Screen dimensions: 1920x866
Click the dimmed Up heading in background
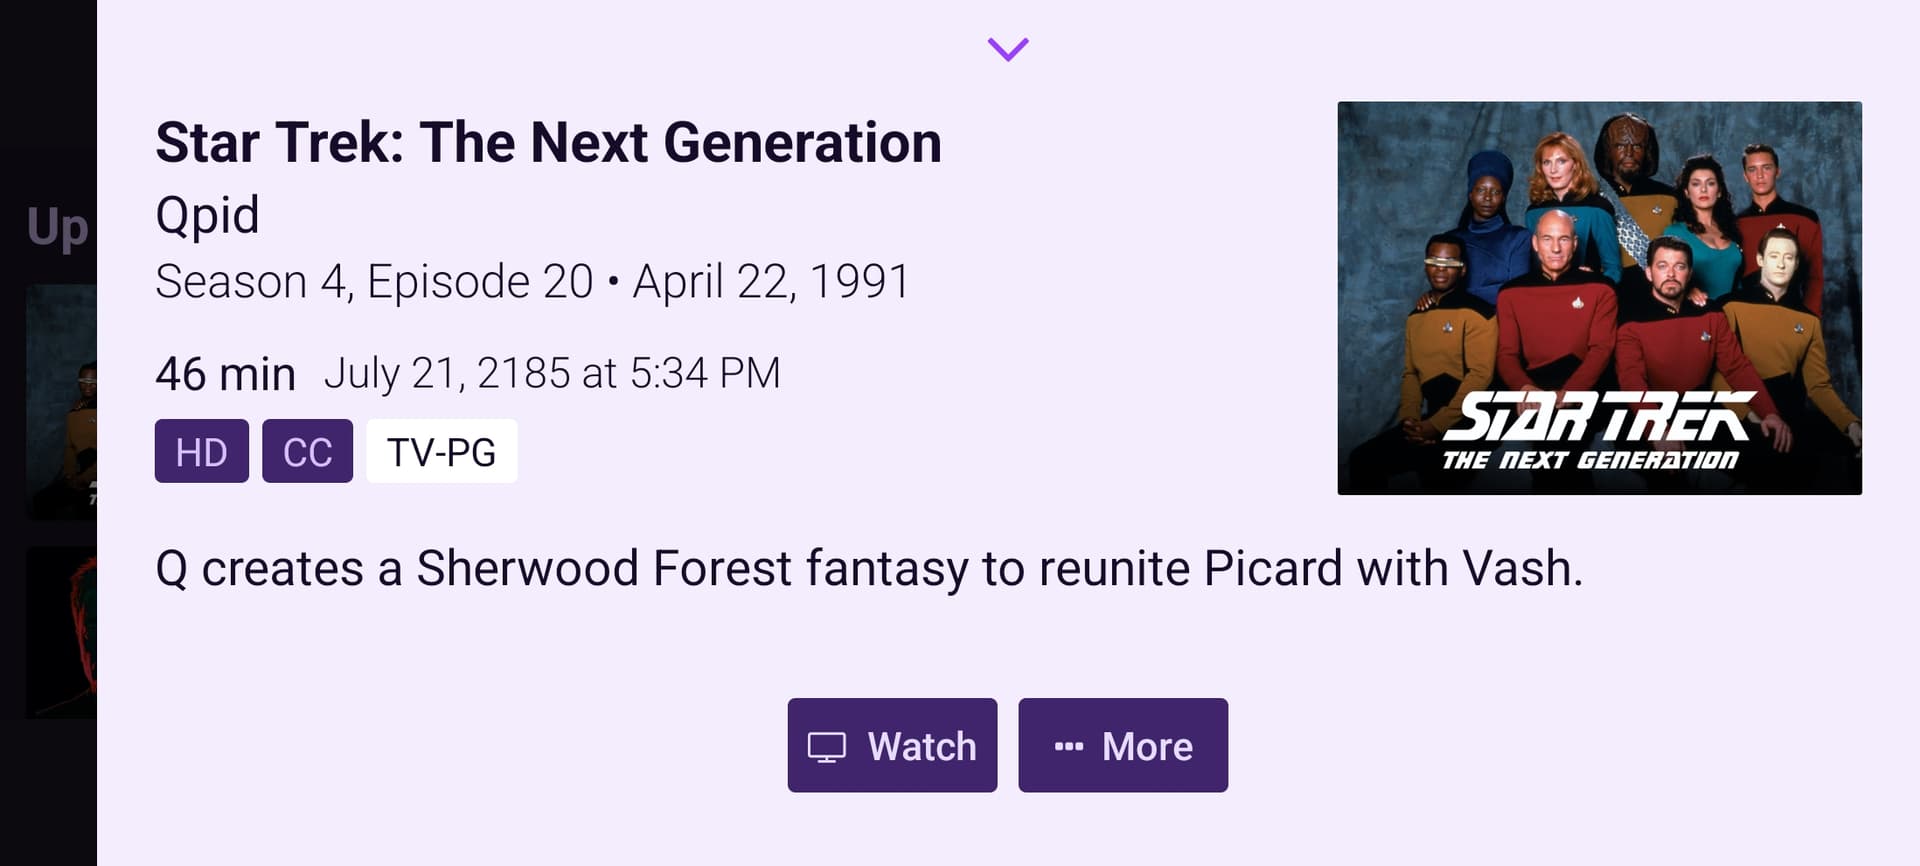click(x=58, y=228)
